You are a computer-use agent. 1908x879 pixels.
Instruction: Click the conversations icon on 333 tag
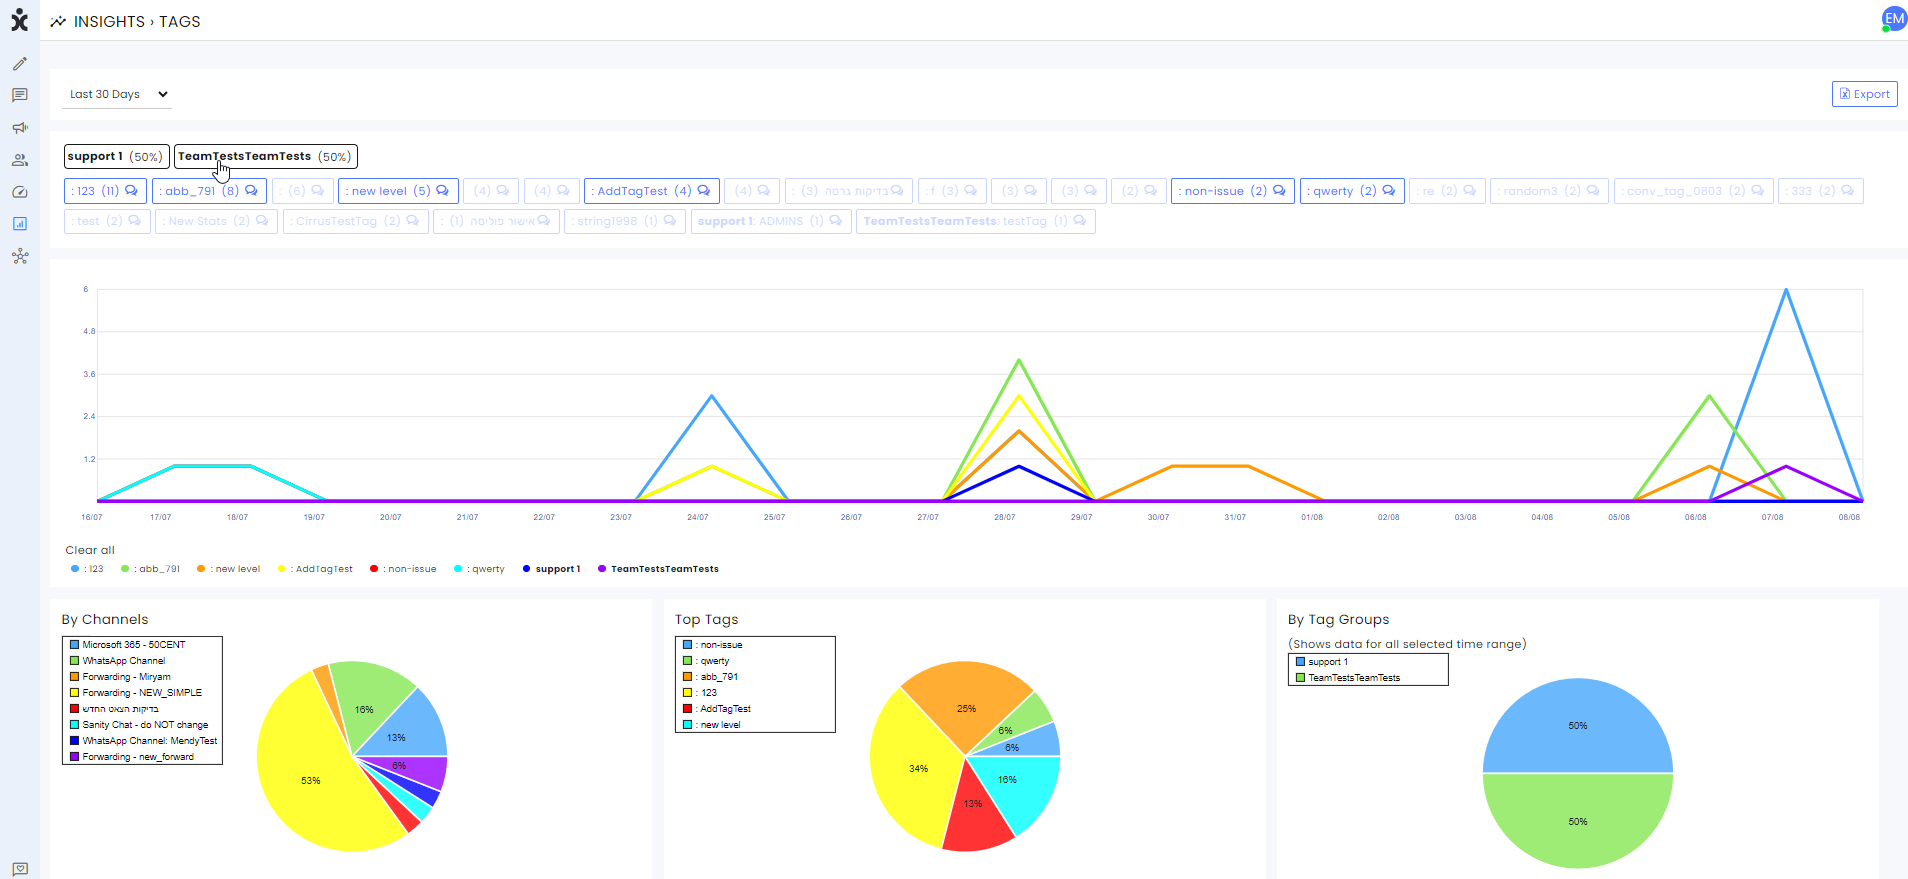click(x=1848, y=190)
